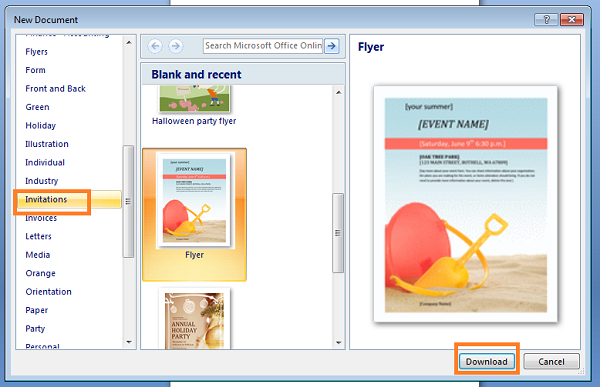This screenshot has width=600, height=387.
Task: Select Holiday category
Action: point(41,126)
